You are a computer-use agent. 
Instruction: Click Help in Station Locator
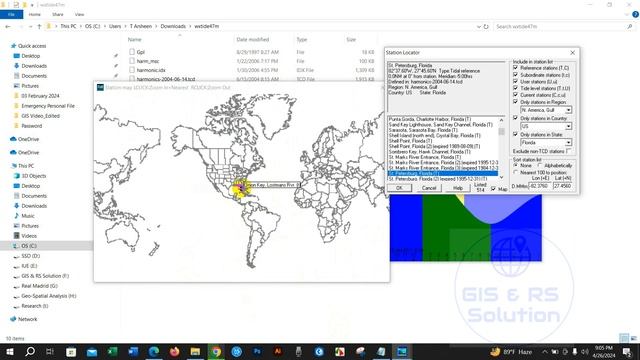point(458,188)
